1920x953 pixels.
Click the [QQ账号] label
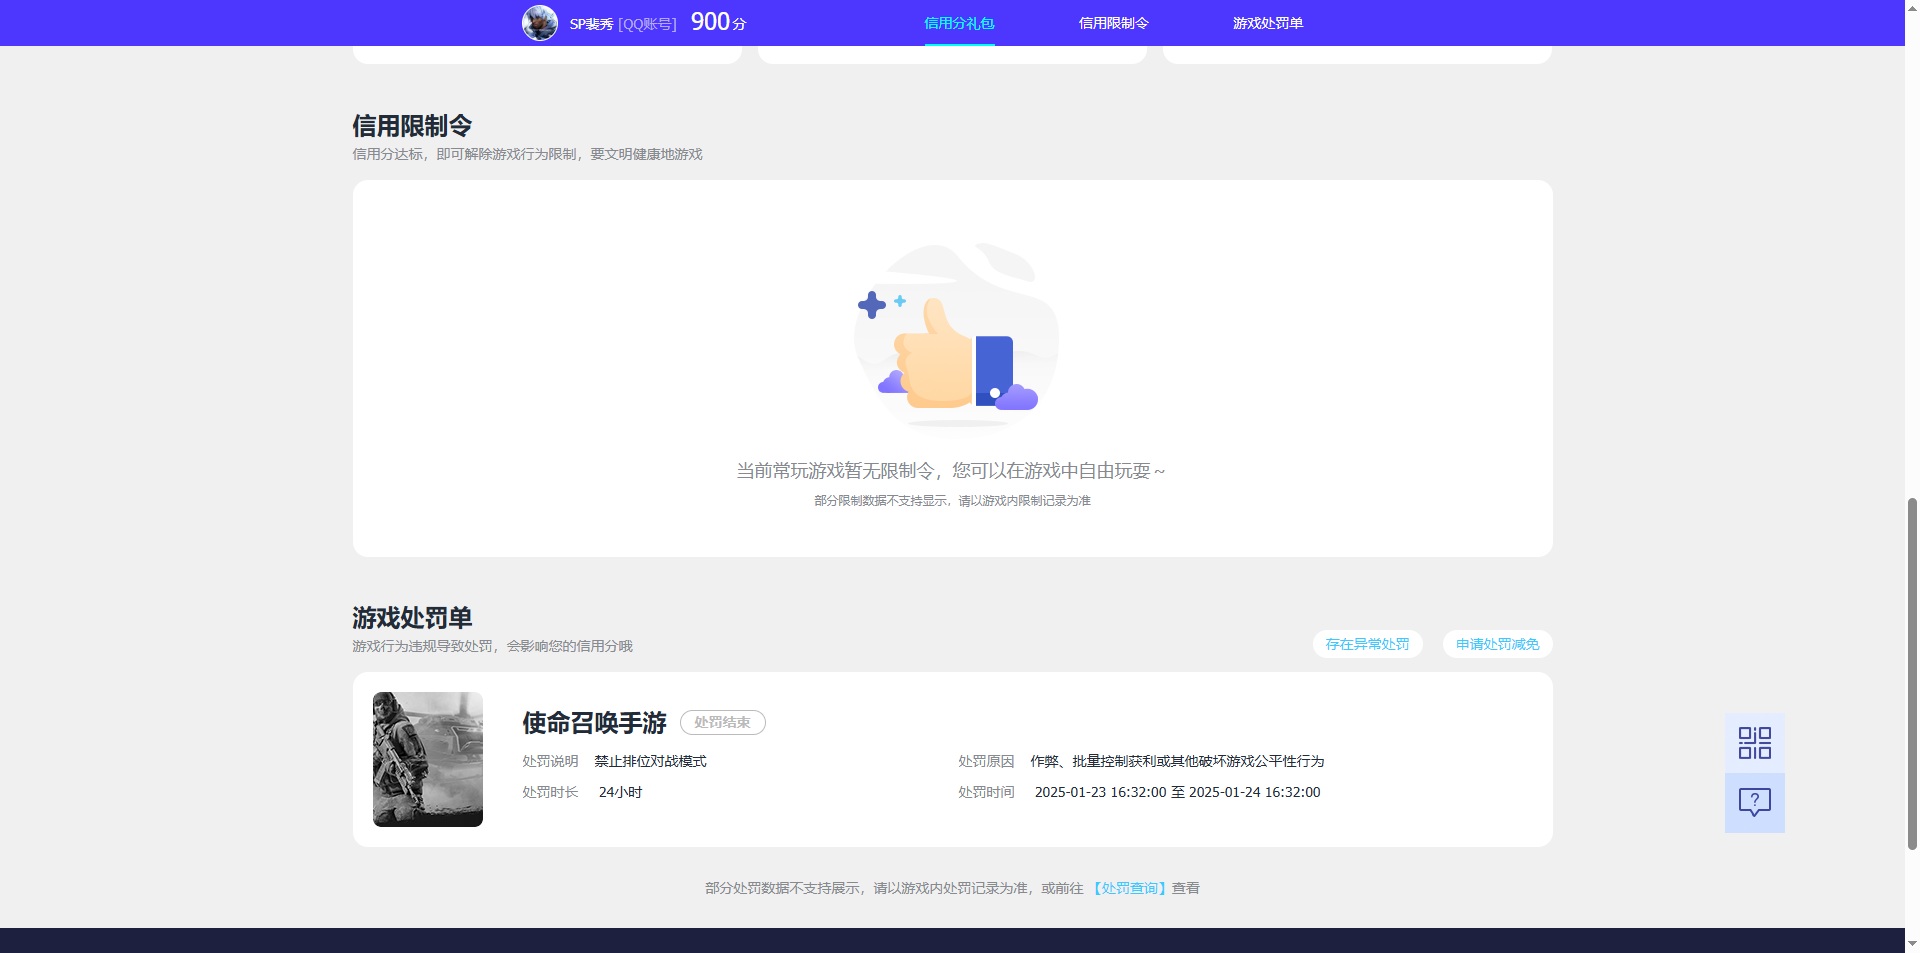(647, 24)
